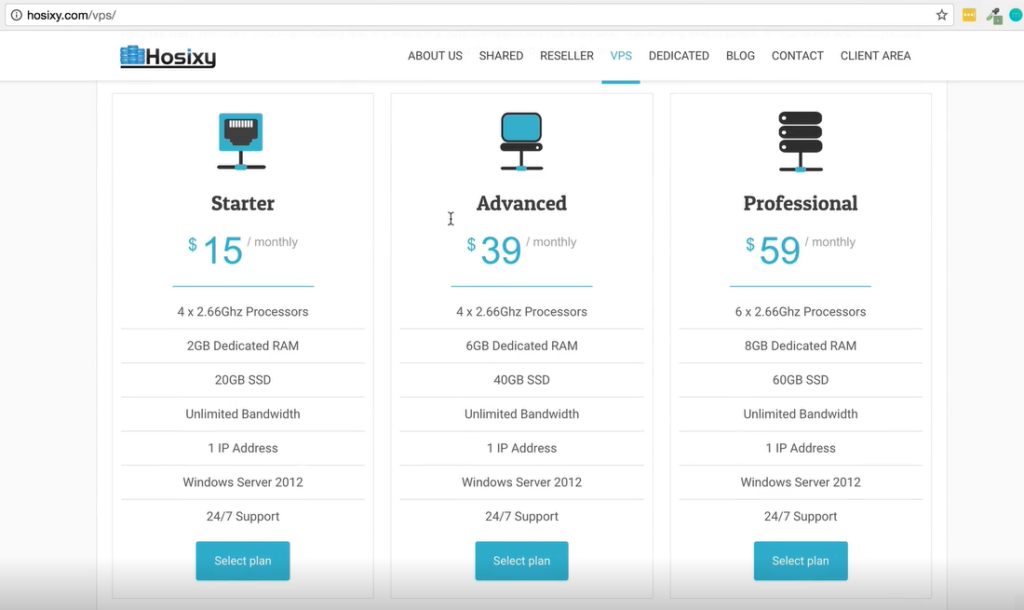Open the teal round extension icon

(1016, 15)
